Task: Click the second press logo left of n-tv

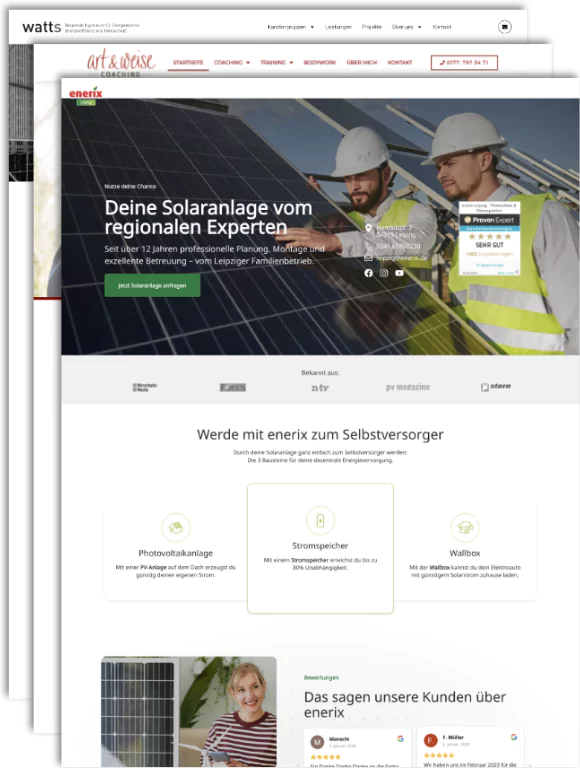Action: click(x=233, y=387)
